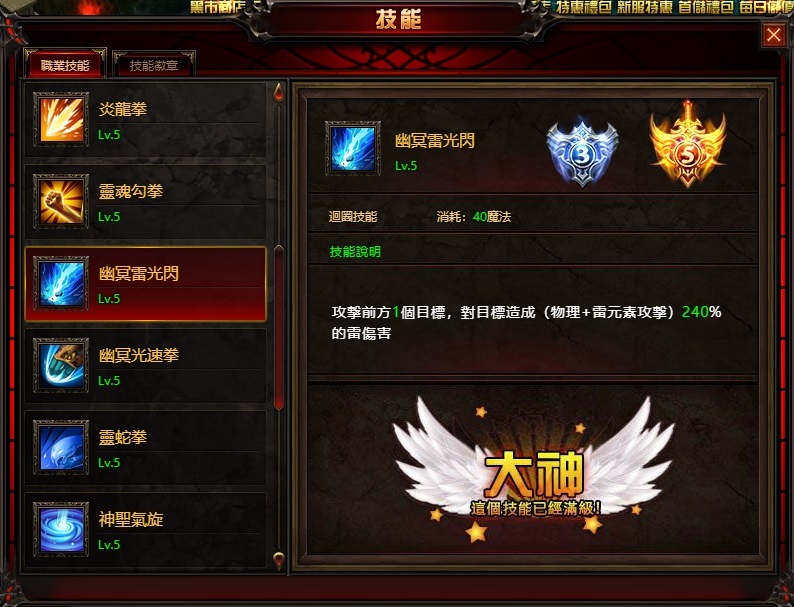Click the skill list scroll-up arrow
794x607 pixels.
[279, 93]
